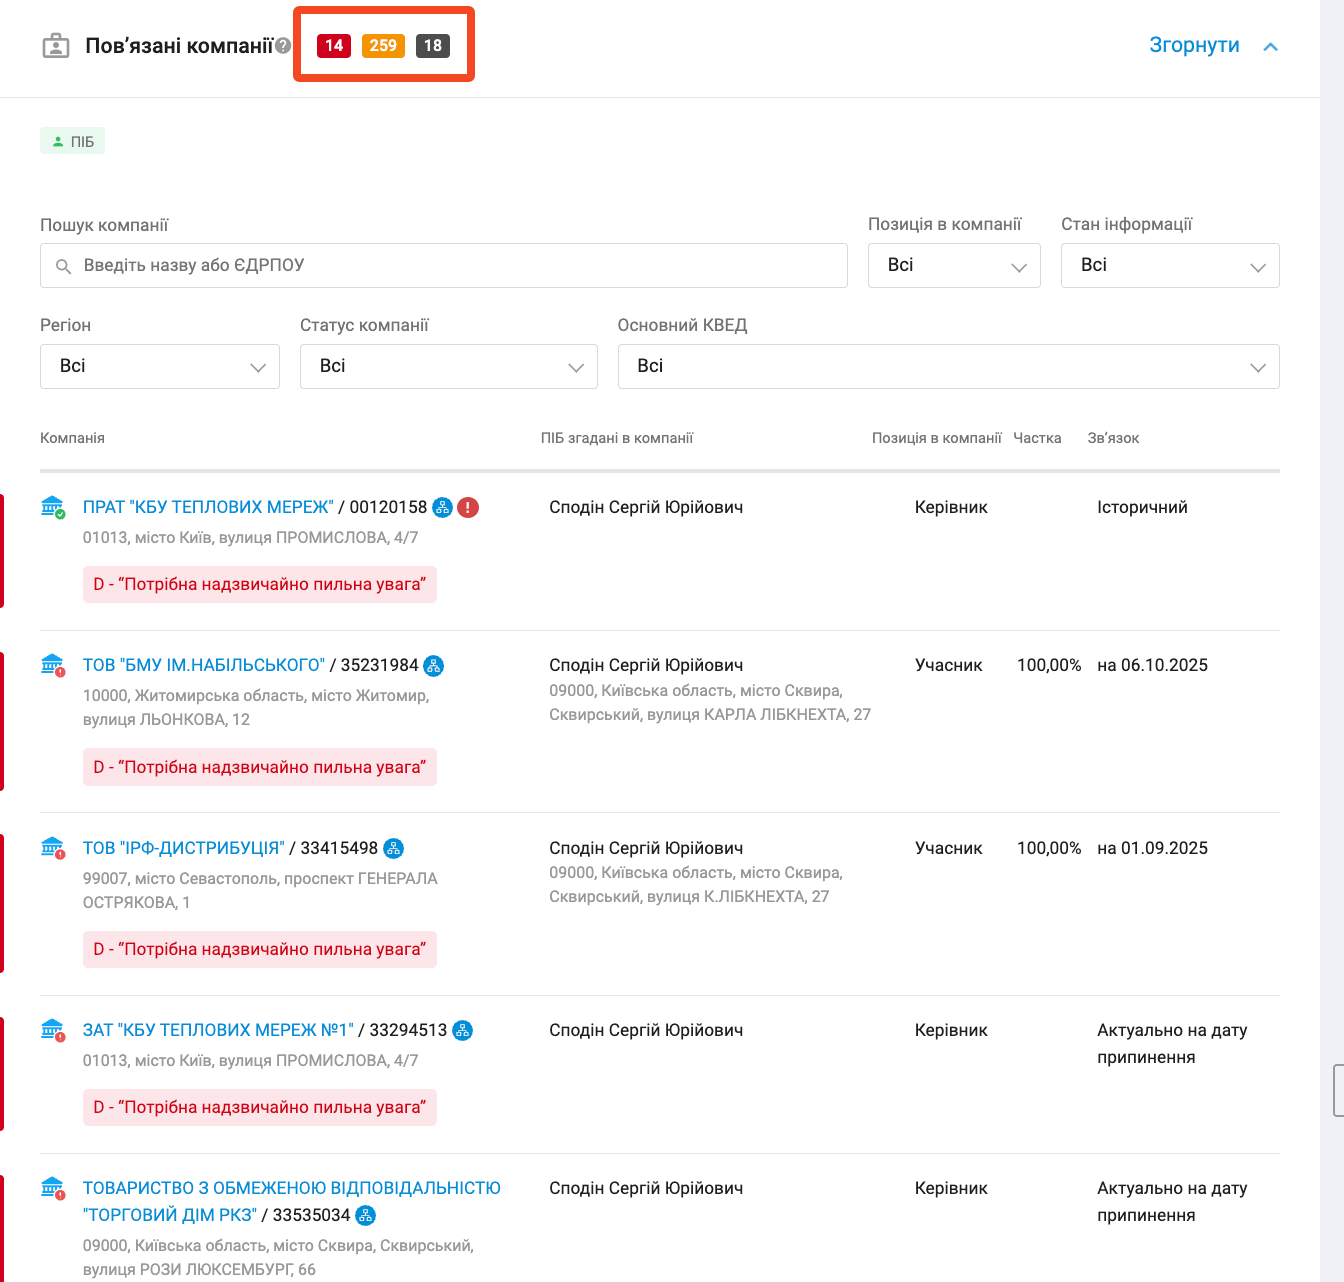Click the orange 259 counter badge
Image resolution: width=1344 pixels, height=1282 pixels.
tap(383, 46)
